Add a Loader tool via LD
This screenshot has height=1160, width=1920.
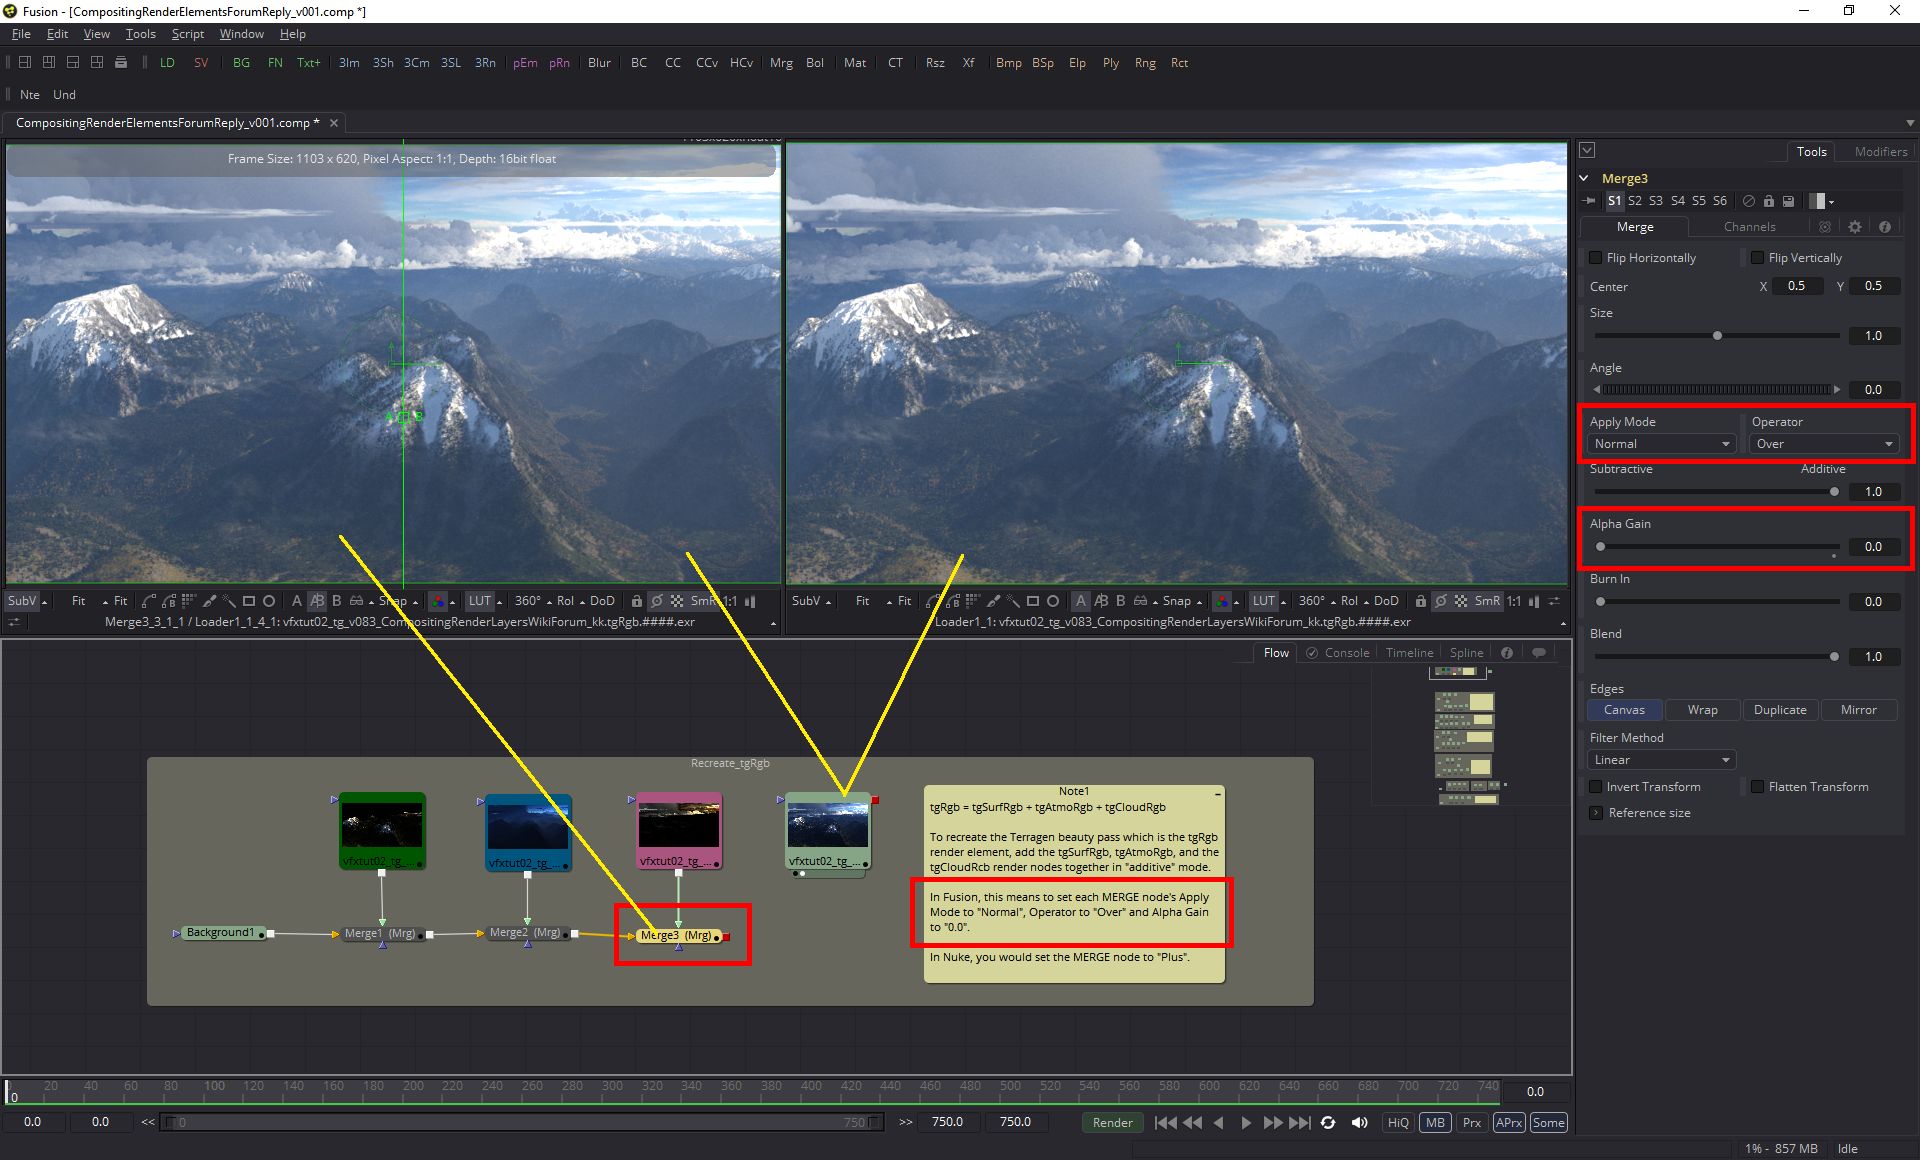click(167, 63)
